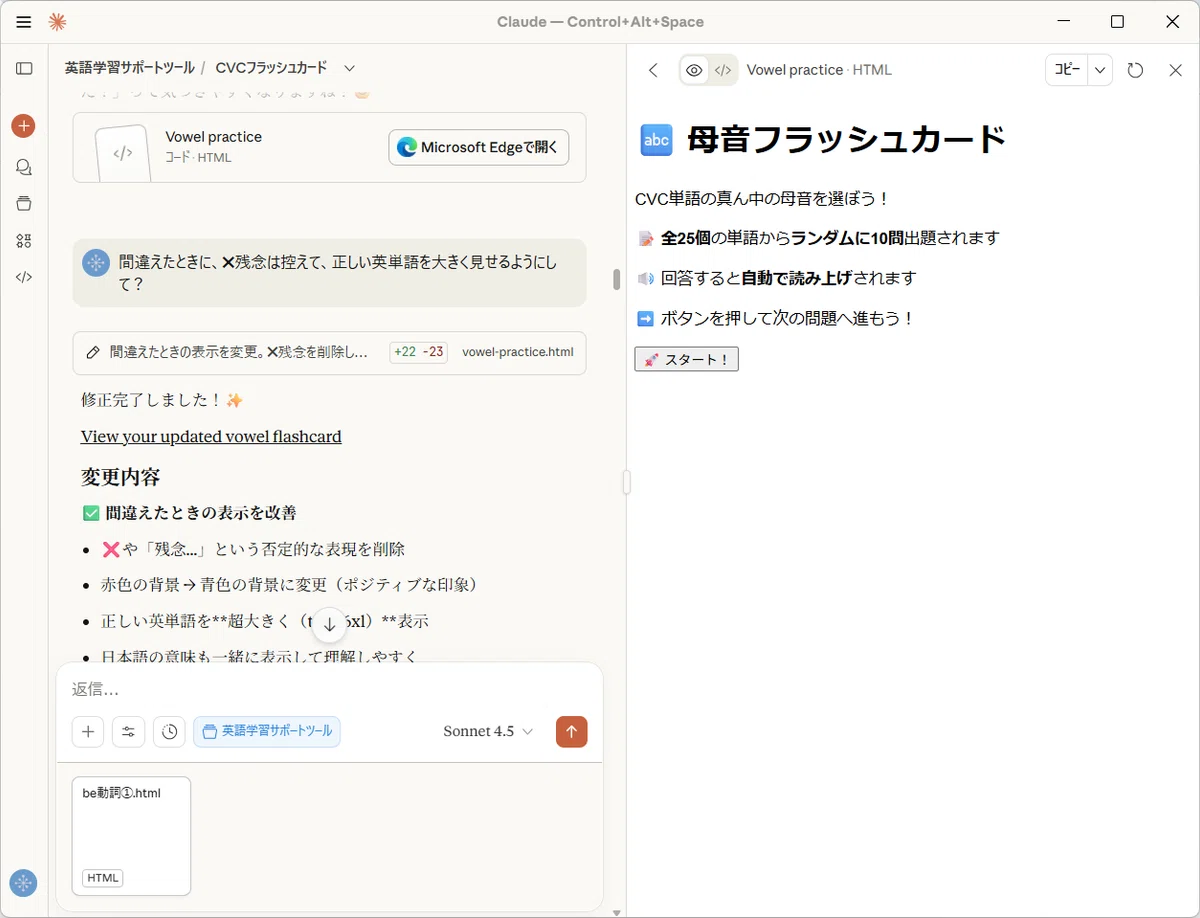Open the projects icon in sidebar
This screenshot has width=1200, height=918.
[x=24, y=204]
